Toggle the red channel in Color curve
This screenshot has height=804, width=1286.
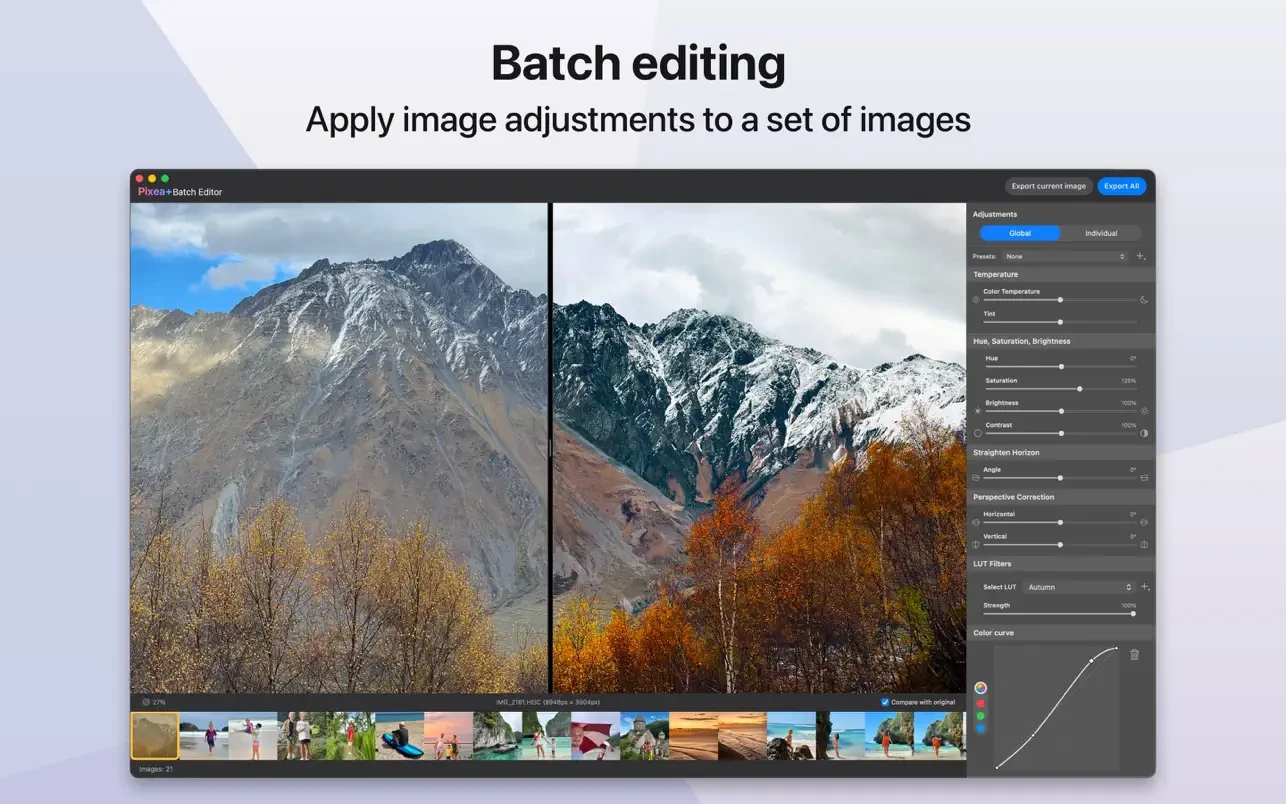click(x=981, y=703)
